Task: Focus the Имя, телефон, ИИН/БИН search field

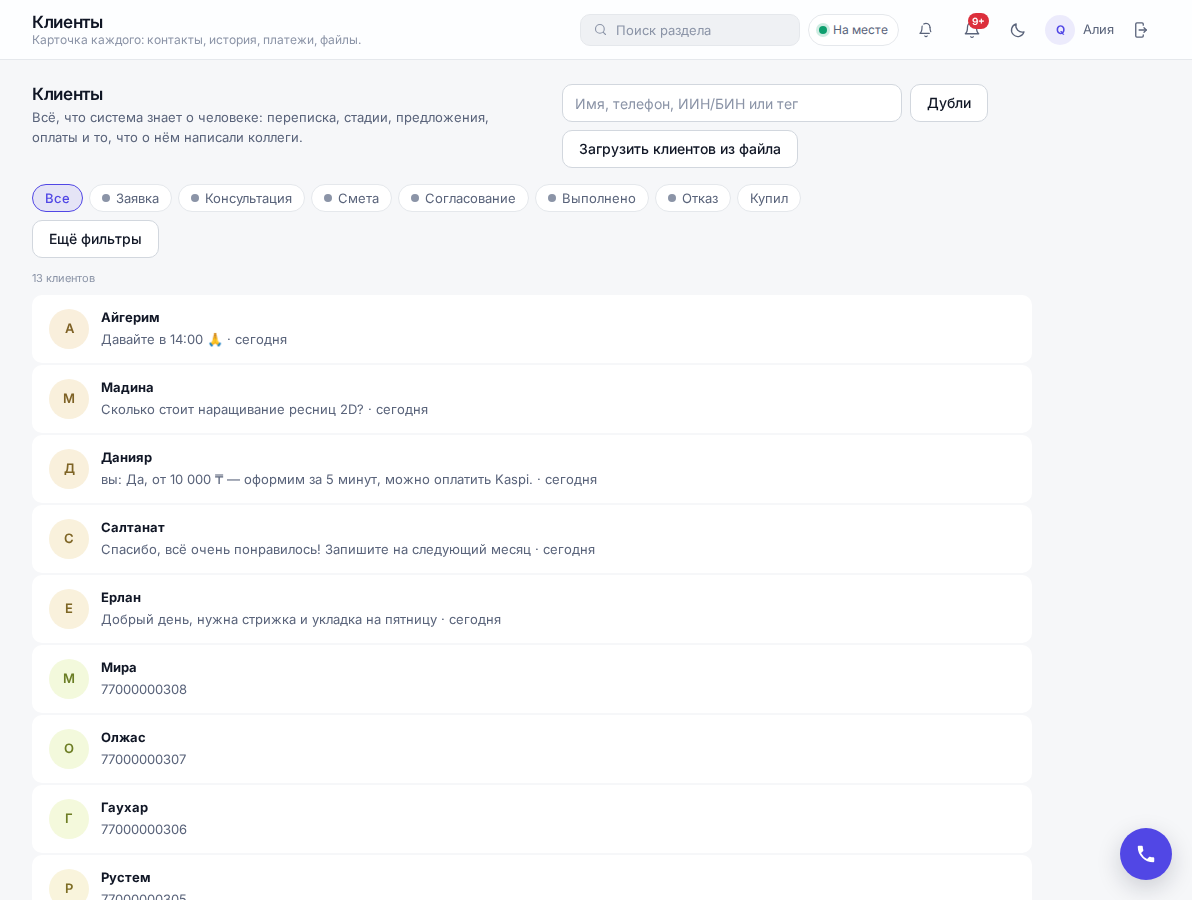Action: [731, 103]
